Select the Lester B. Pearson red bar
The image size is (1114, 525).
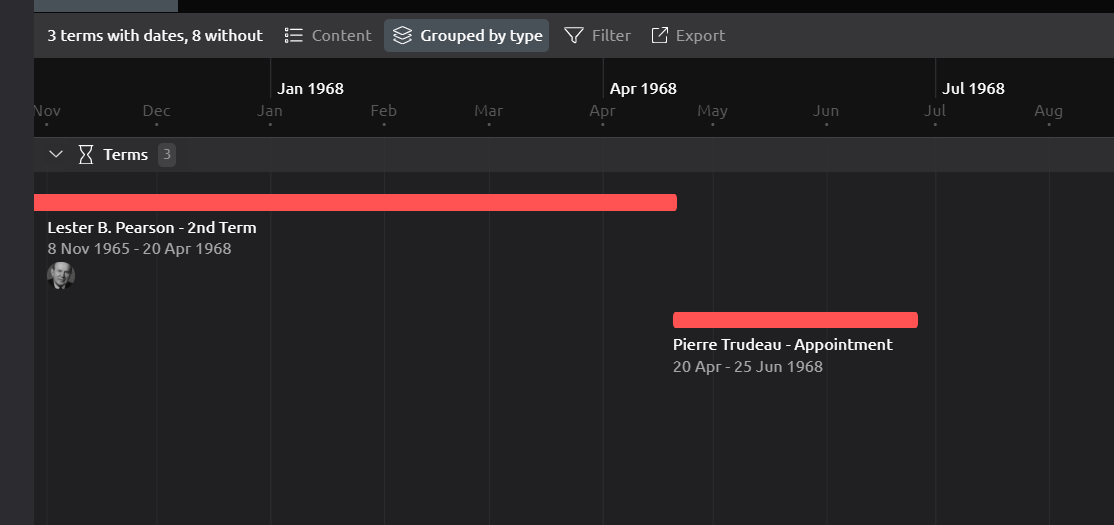pos(355,203)
